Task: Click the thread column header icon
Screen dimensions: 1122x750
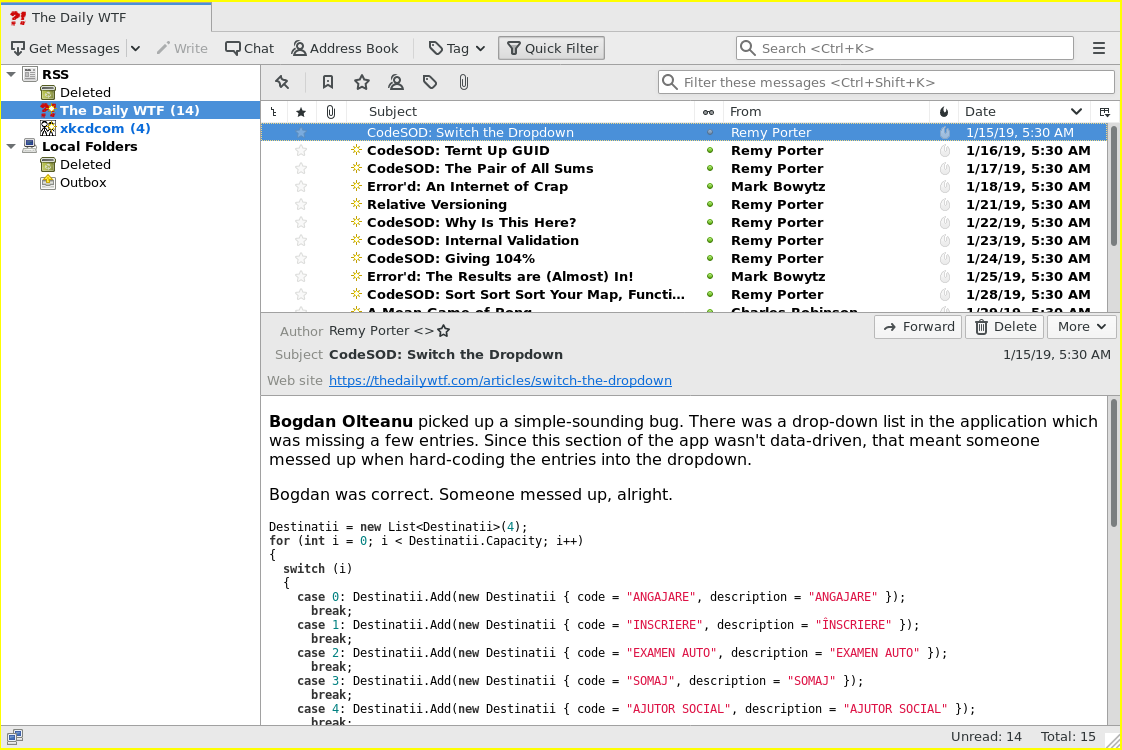Action: (273, 112)
